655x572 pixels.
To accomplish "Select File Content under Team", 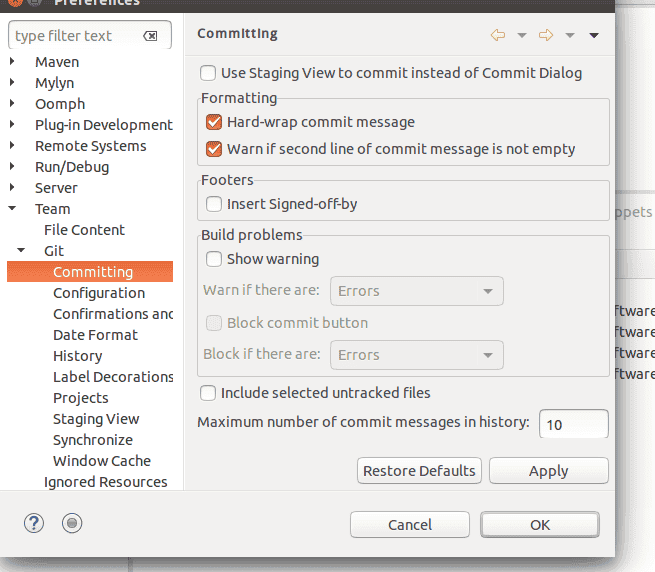I will point(84,230).
